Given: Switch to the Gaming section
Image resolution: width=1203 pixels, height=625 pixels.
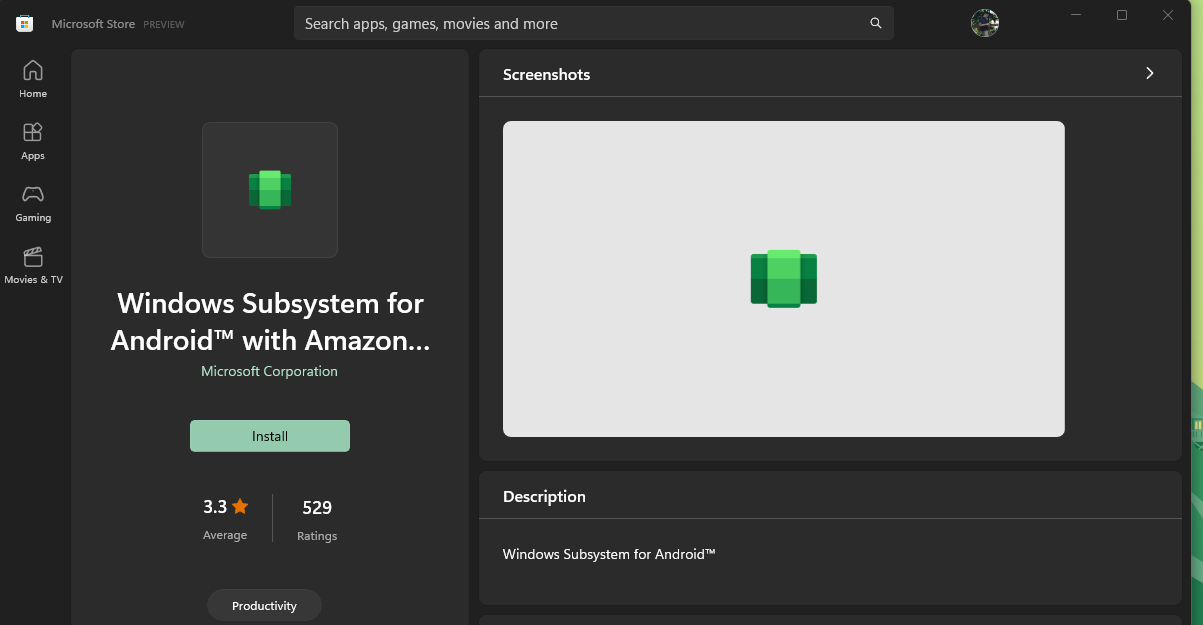Looking at the screenshot, I should [33, 202].
